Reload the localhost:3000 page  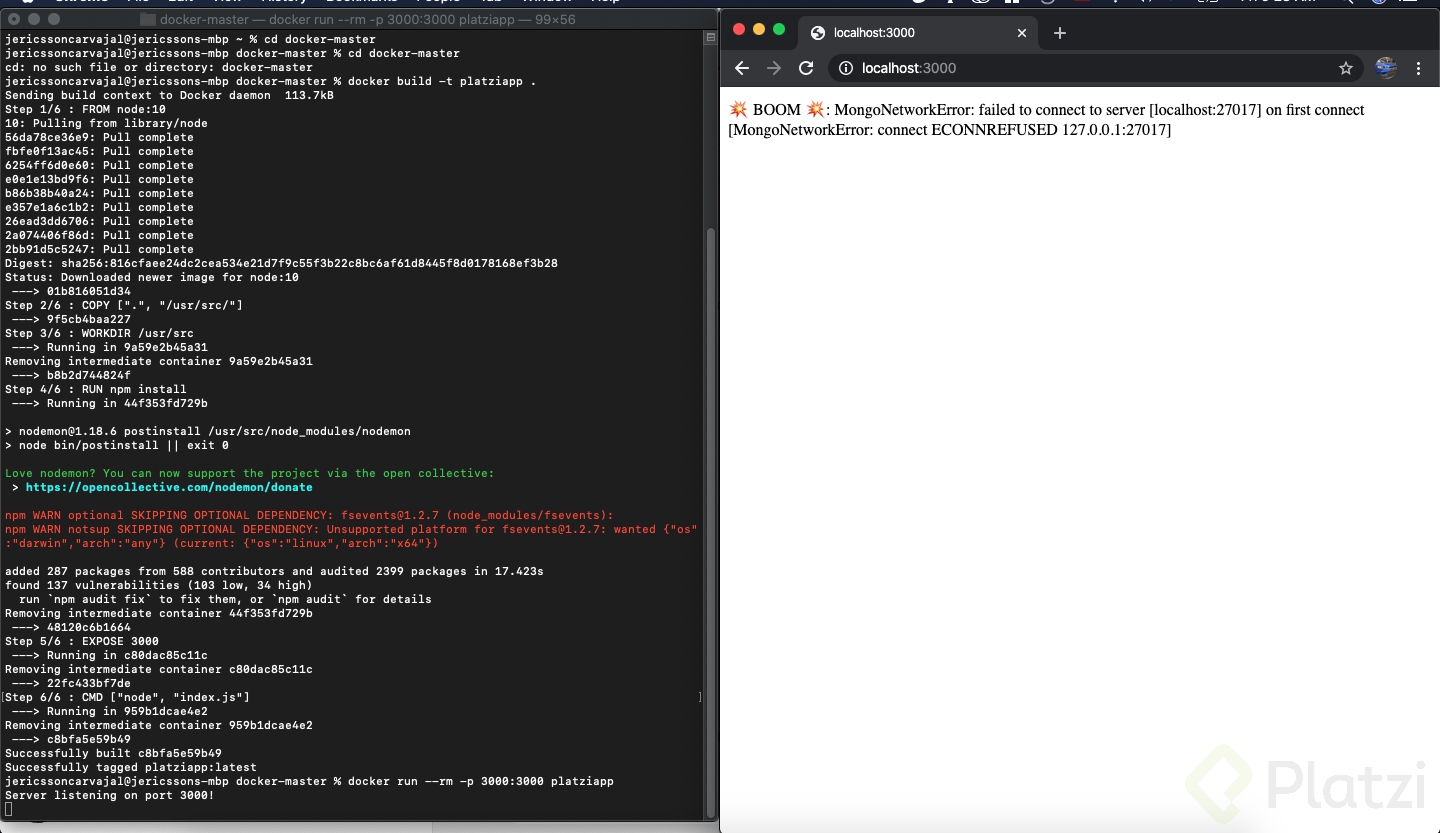pyautogui.click(x=806, y=68)
